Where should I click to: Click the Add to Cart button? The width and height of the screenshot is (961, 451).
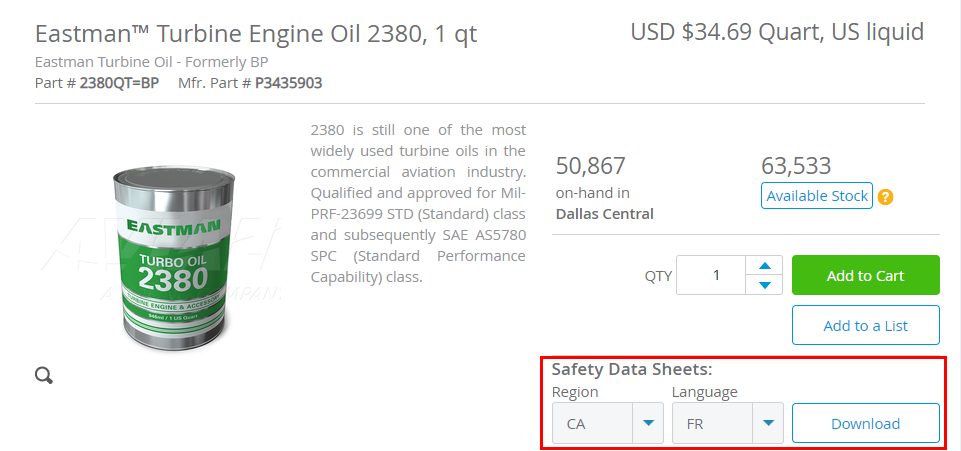(x=865, y=276)
